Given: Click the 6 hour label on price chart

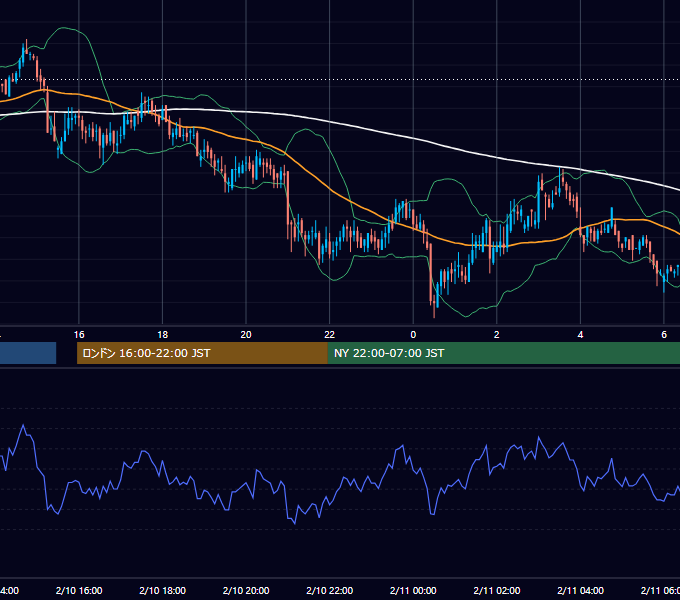Looking at the screenshot, I should 664,335.
